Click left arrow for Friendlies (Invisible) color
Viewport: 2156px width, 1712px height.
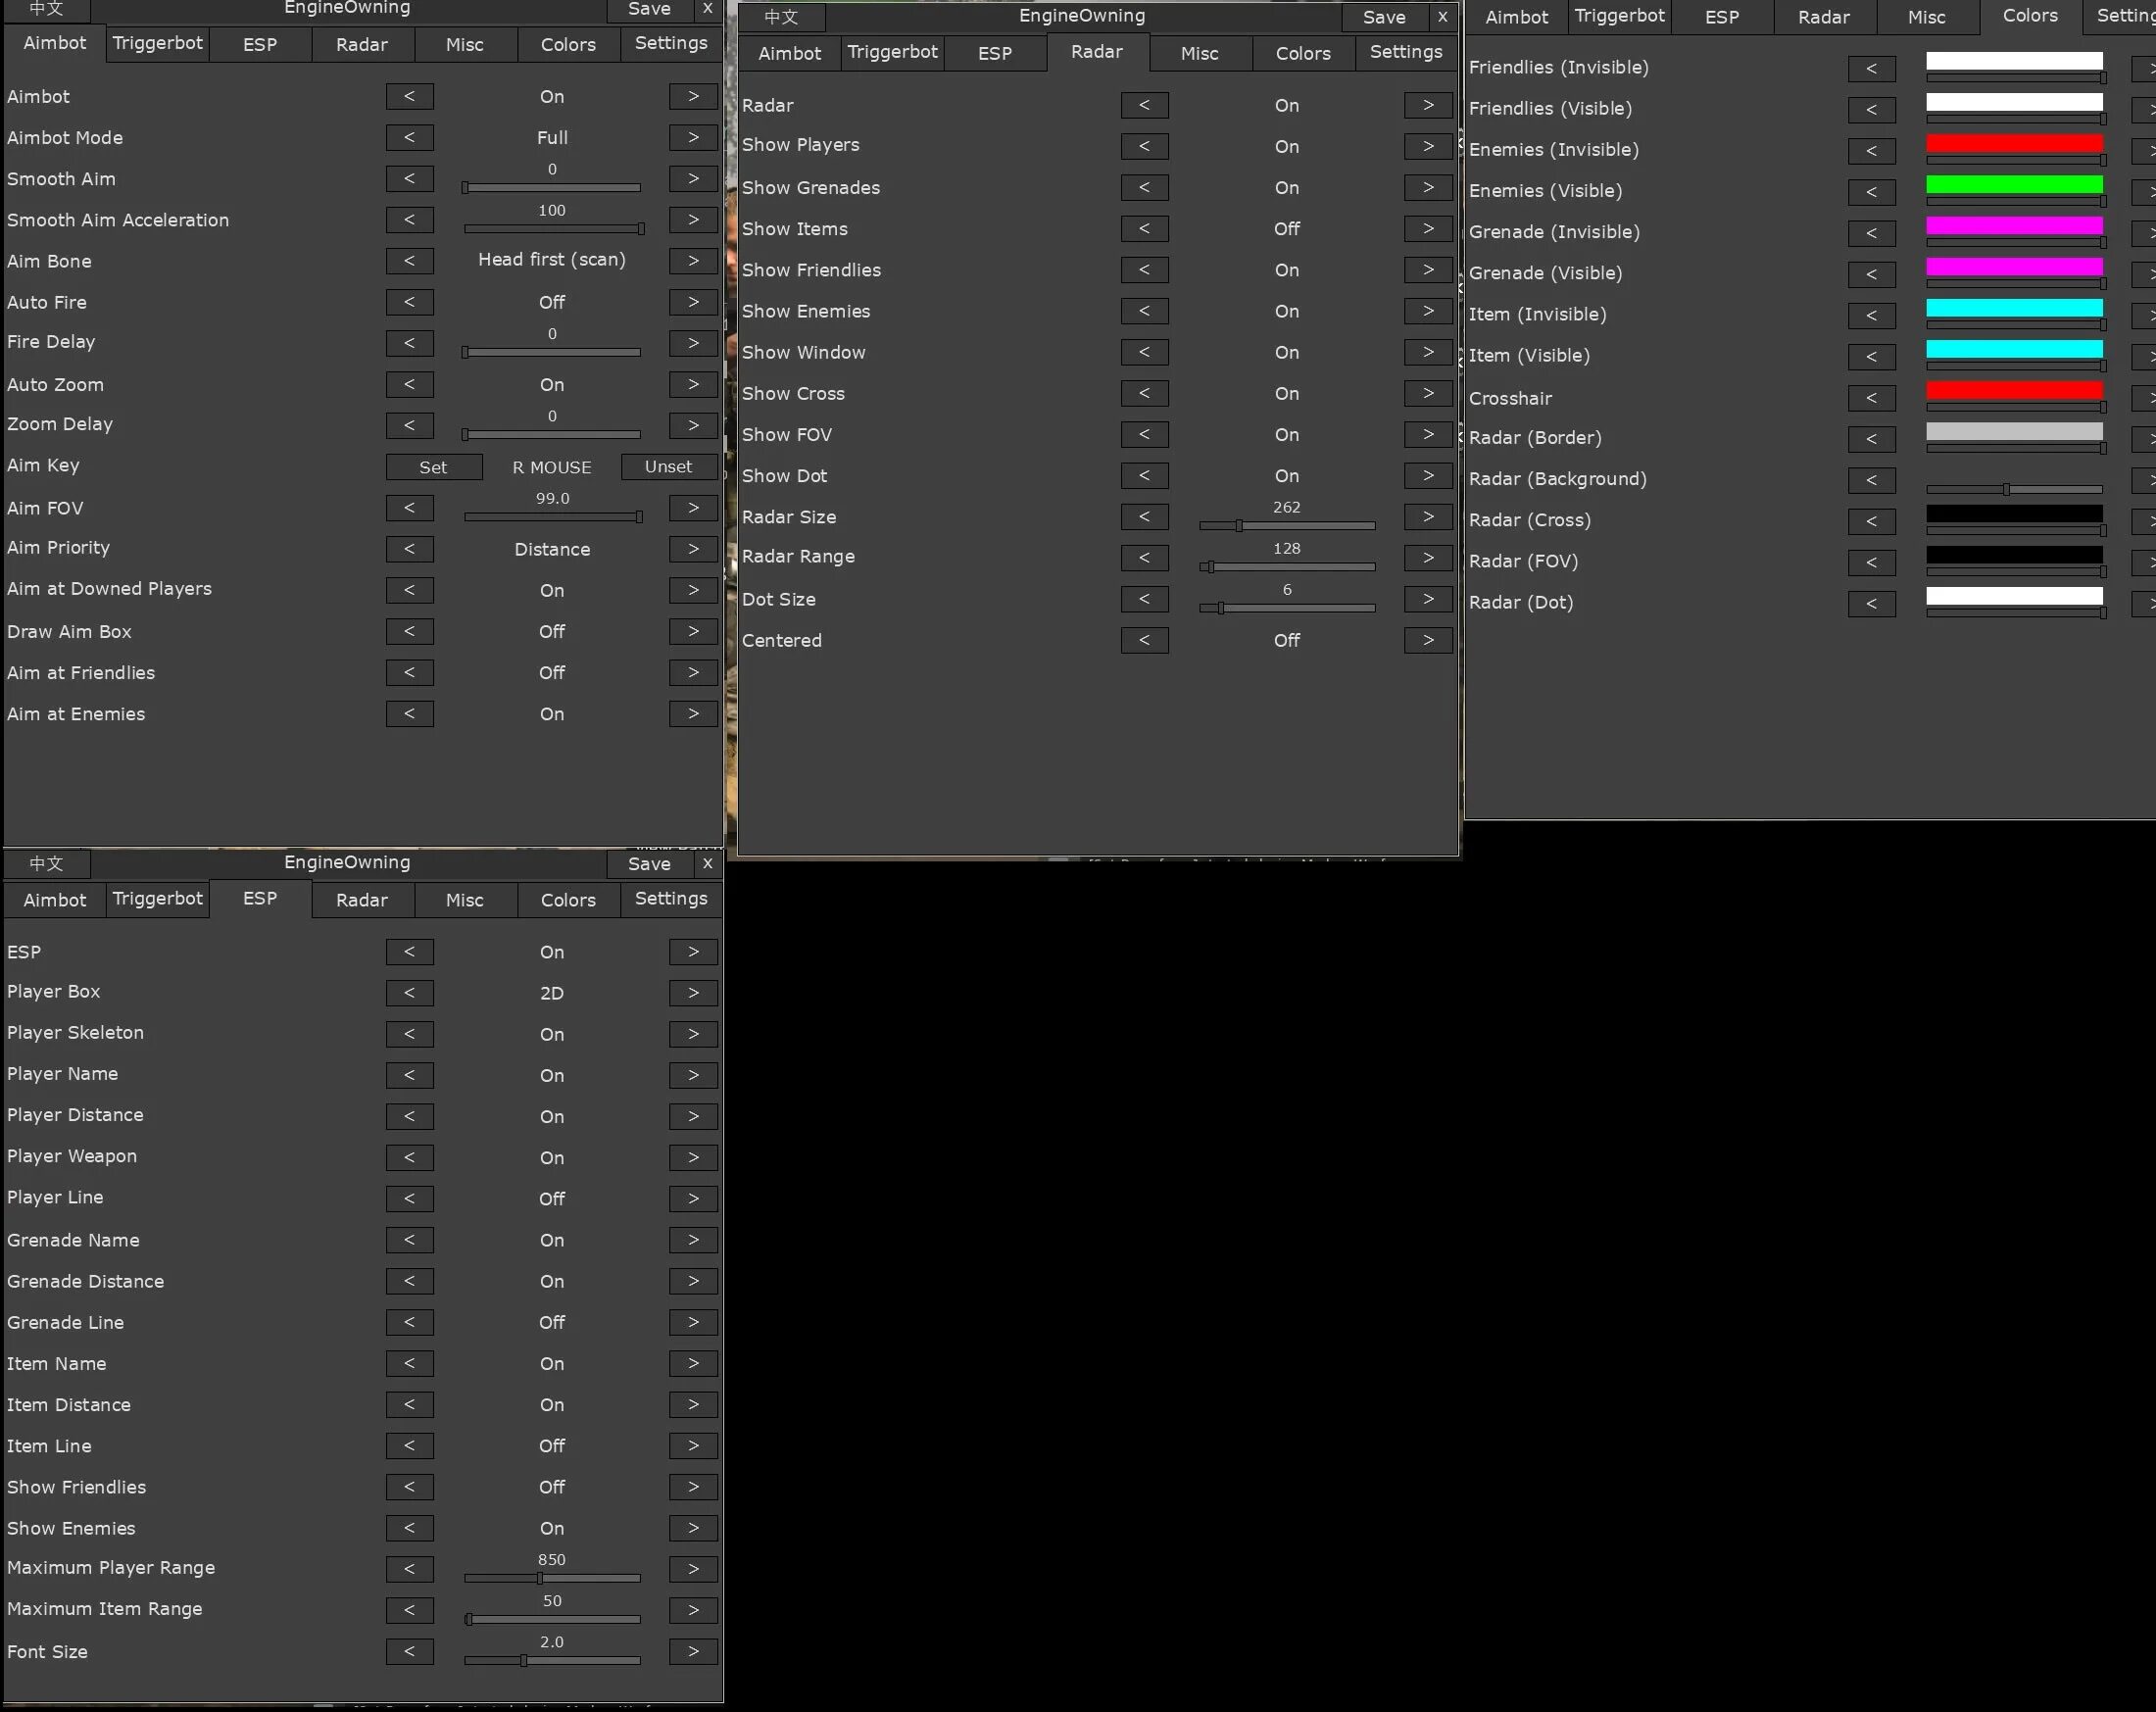click(x=1872, y=69)
